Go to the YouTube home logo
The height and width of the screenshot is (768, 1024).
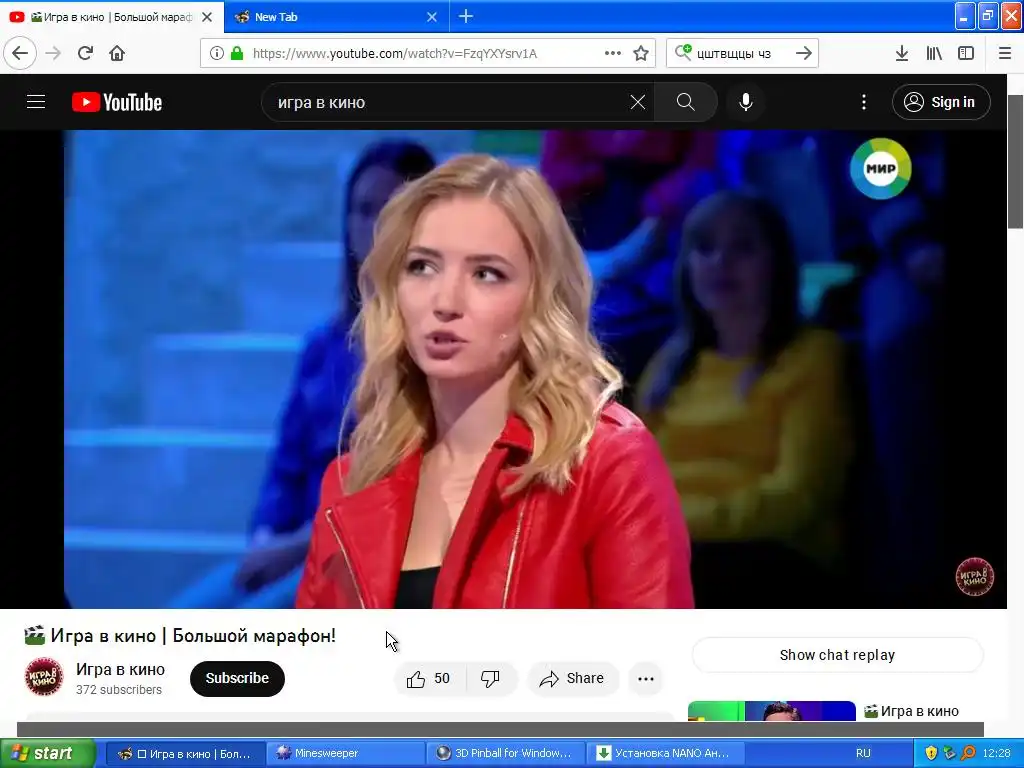[117, 102]
